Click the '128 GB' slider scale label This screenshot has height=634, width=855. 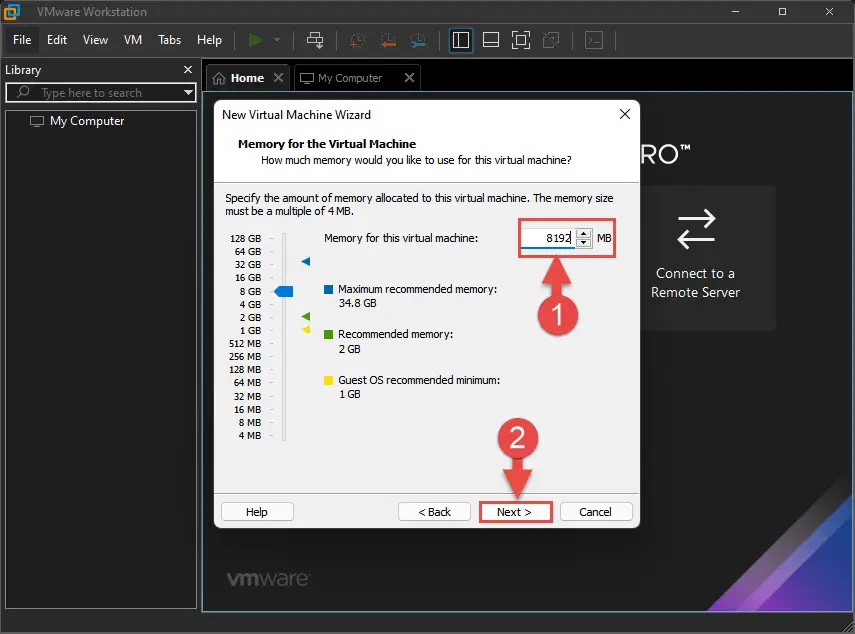pyautogui.click(x=245, y=238)
